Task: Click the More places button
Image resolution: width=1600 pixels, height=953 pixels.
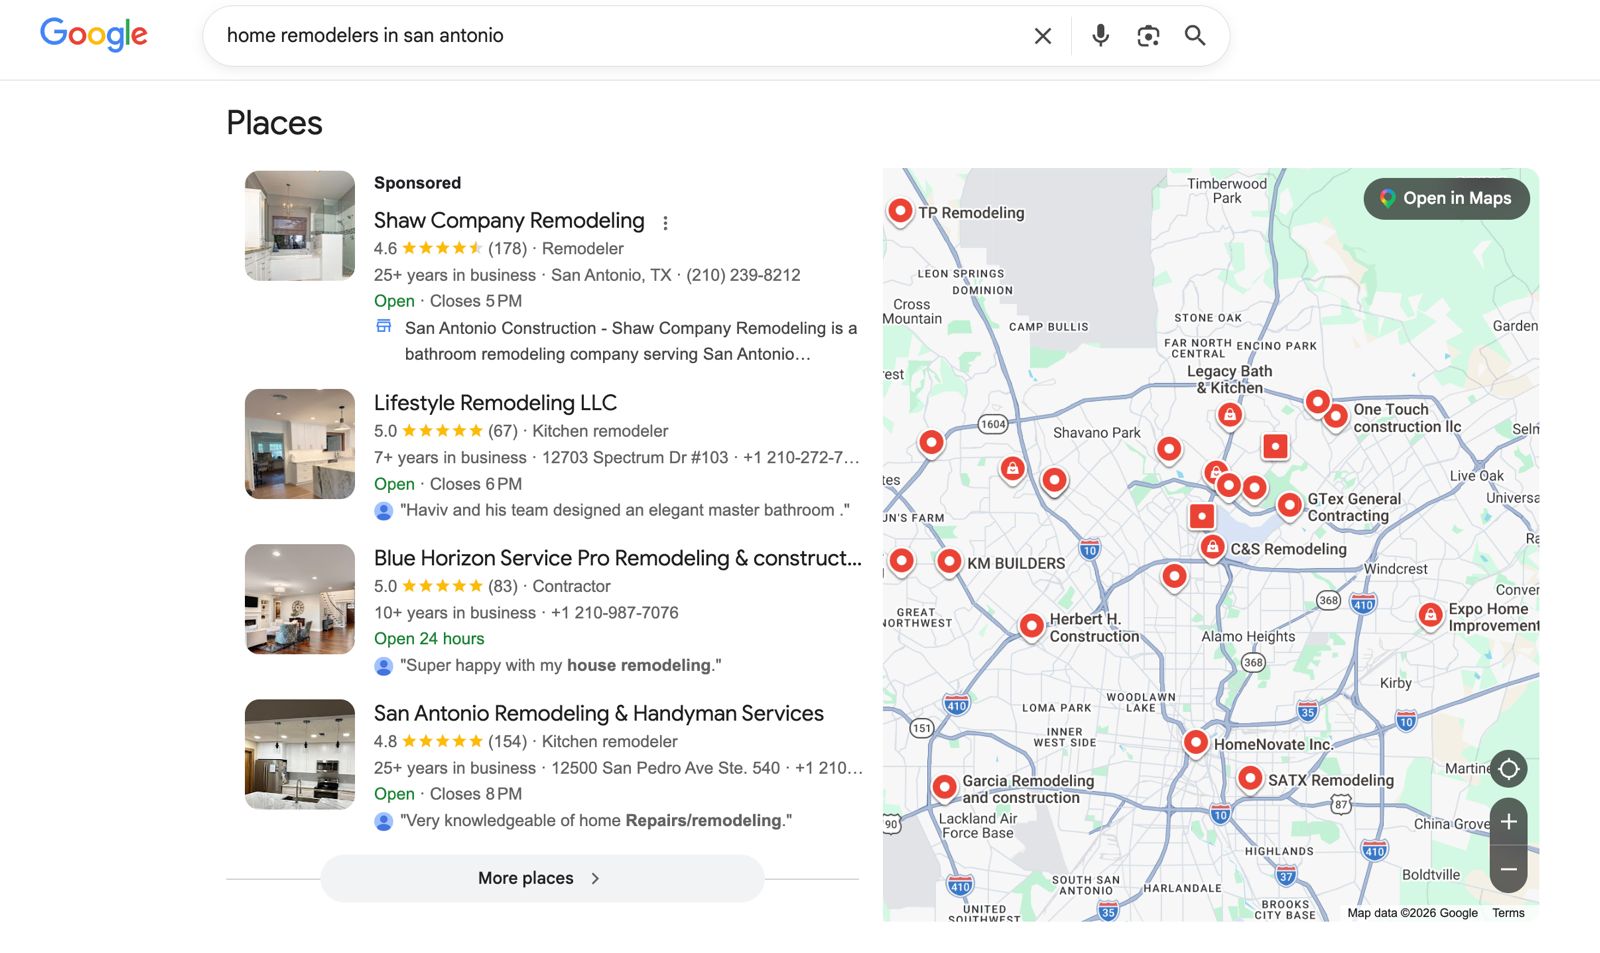Action: click(x=542, y=878)
